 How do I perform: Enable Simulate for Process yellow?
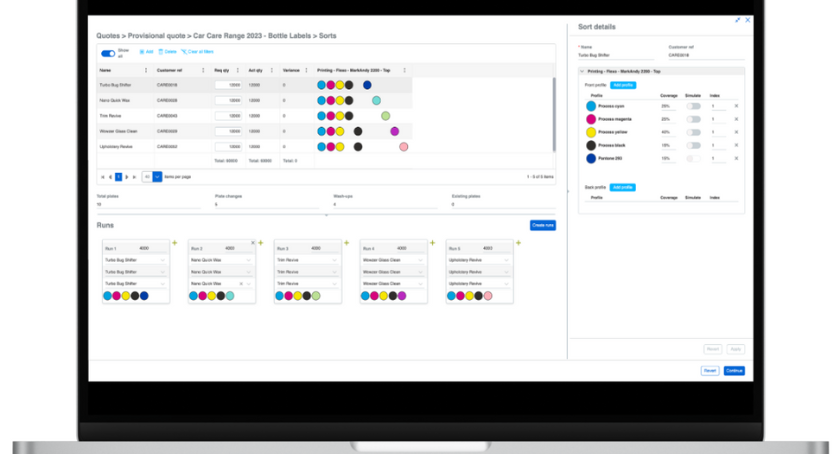[x=694, y=132]
